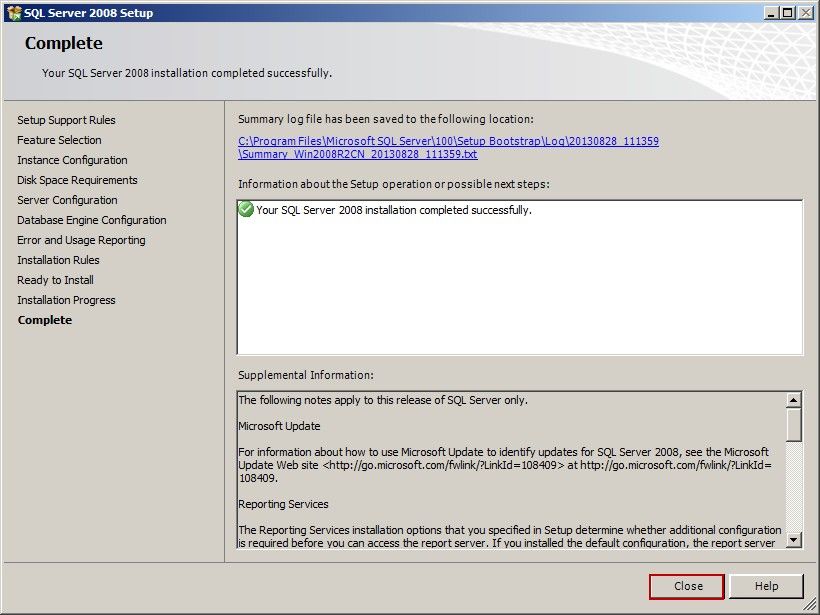
Task: Click the green success checkmark icon
Action: pos(246,209)
